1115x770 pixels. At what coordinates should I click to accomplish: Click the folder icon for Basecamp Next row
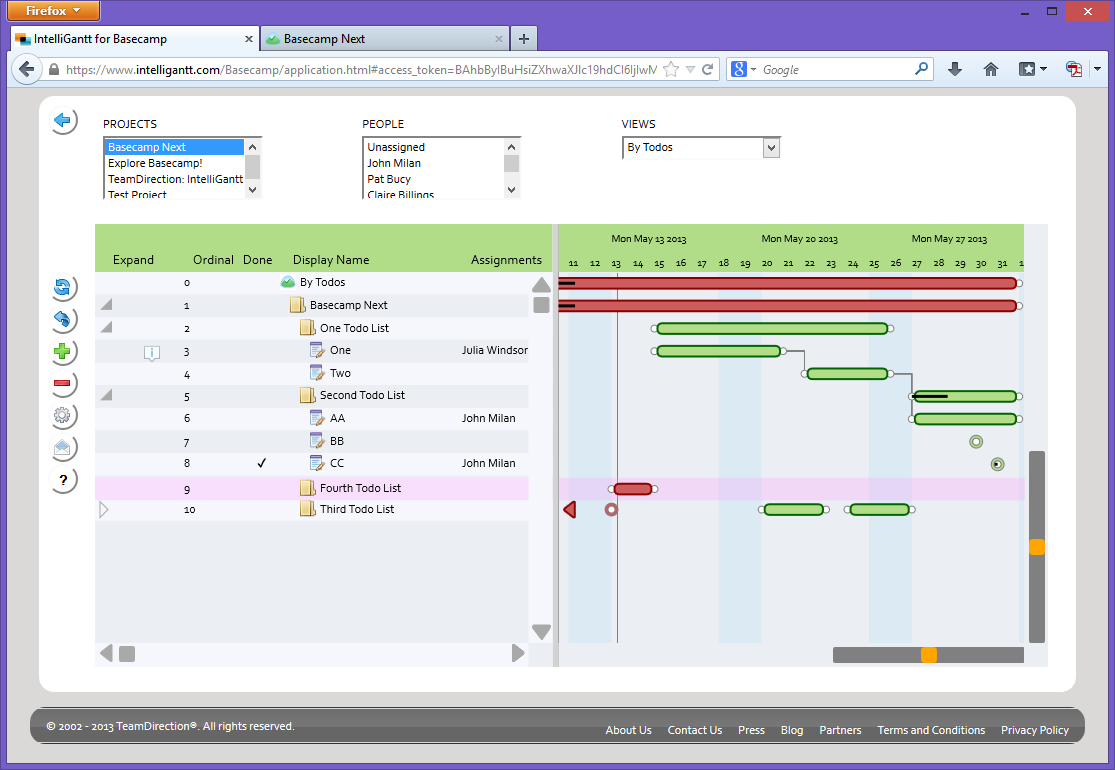point(298,305)
